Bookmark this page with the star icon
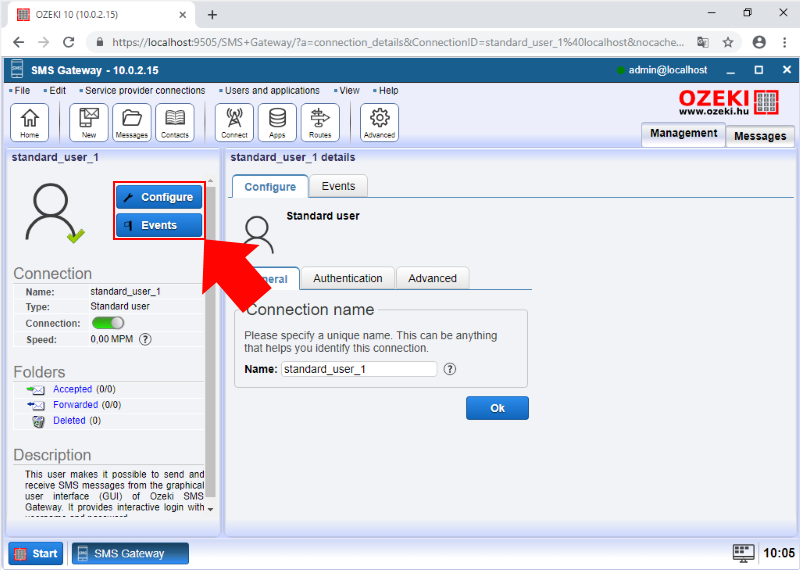The image size is (800, 570). pos(728,42)
